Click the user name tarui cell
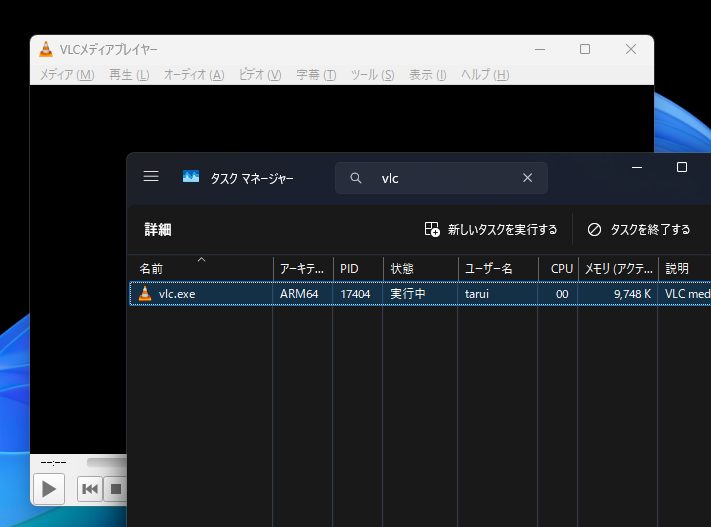 coord(477,294)
